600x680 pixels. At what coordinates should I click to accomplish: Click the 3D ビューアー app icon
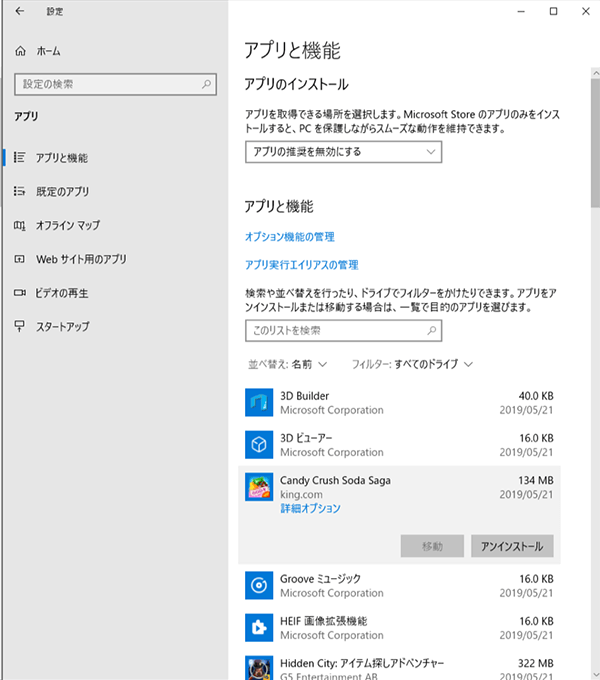coord(259,445)
